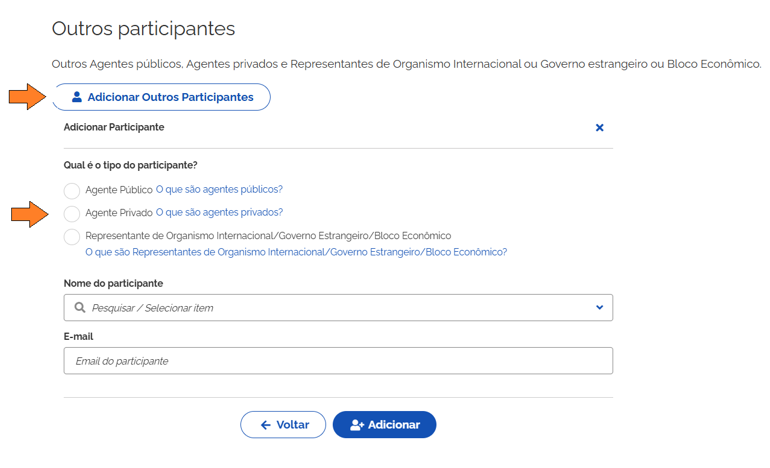Focus the Email do participante field

[338, 361]
